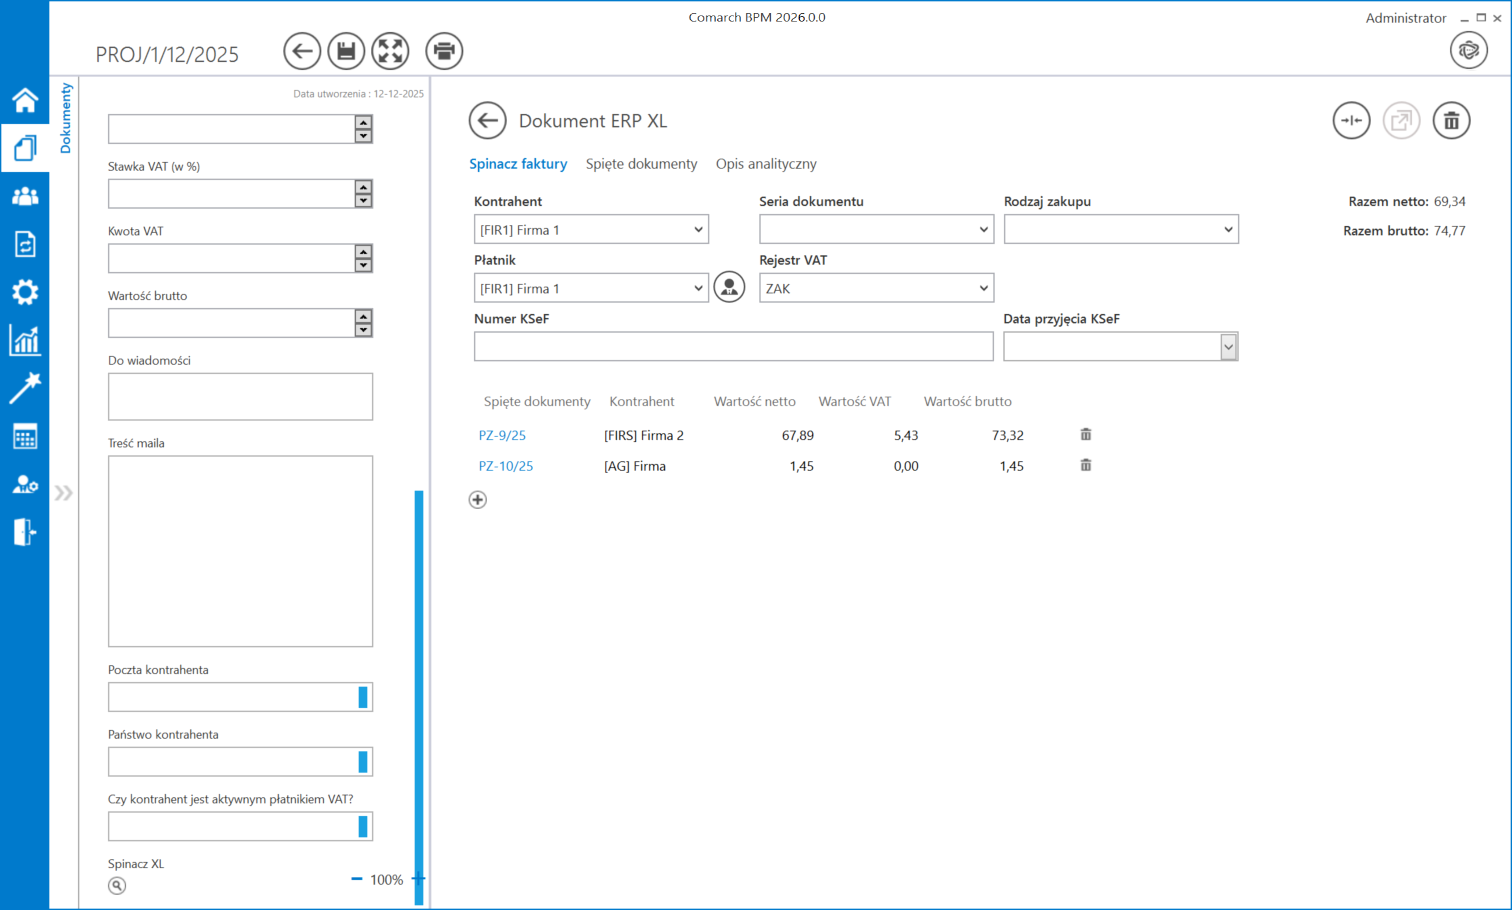Open the Kontrahent dropdown
Screen dimensions: 1512x910
(591, 230)
